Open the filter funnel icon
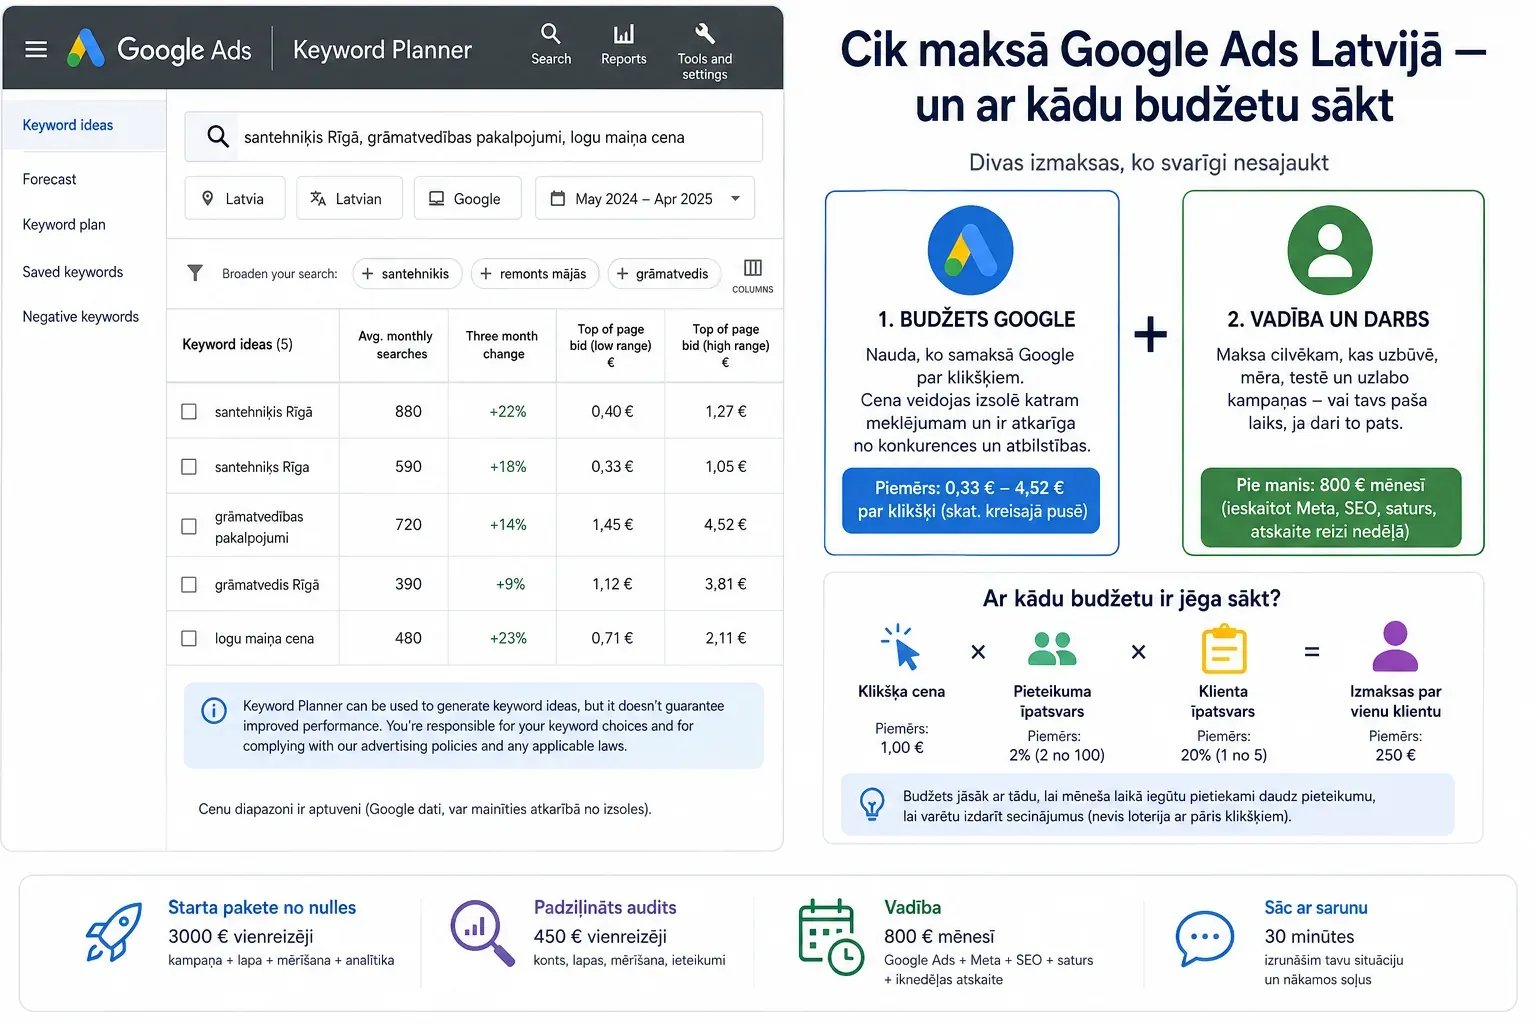This screenshot has width=1536, height=1024. point(195,272)
